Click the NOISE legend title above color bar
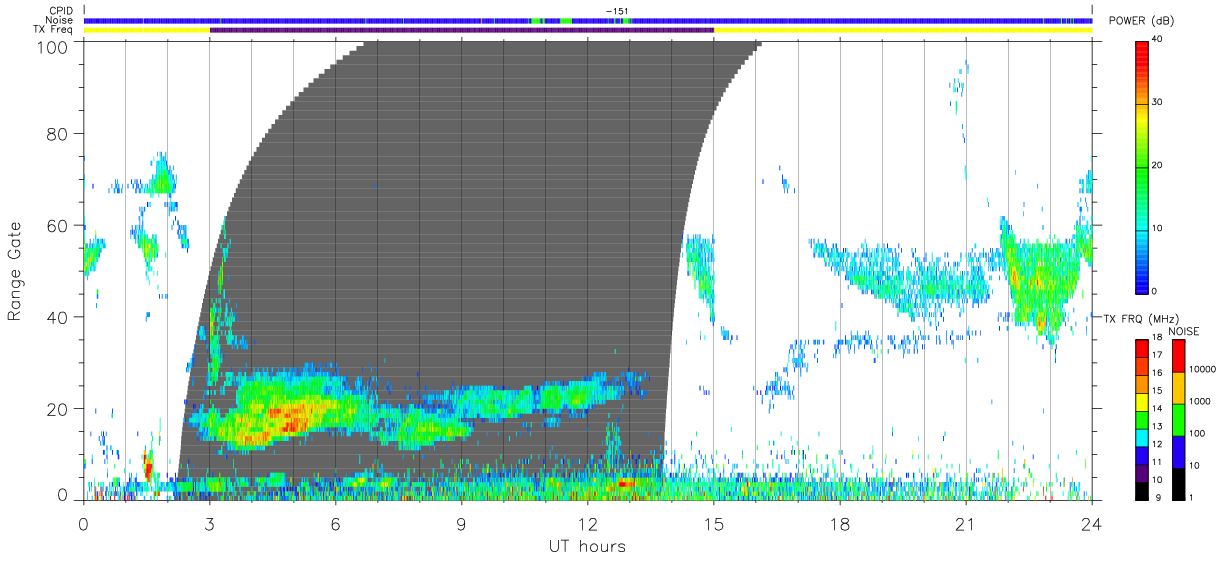Image resolution: width=1228 pixels, height=567 pixels. [1183, 331]
